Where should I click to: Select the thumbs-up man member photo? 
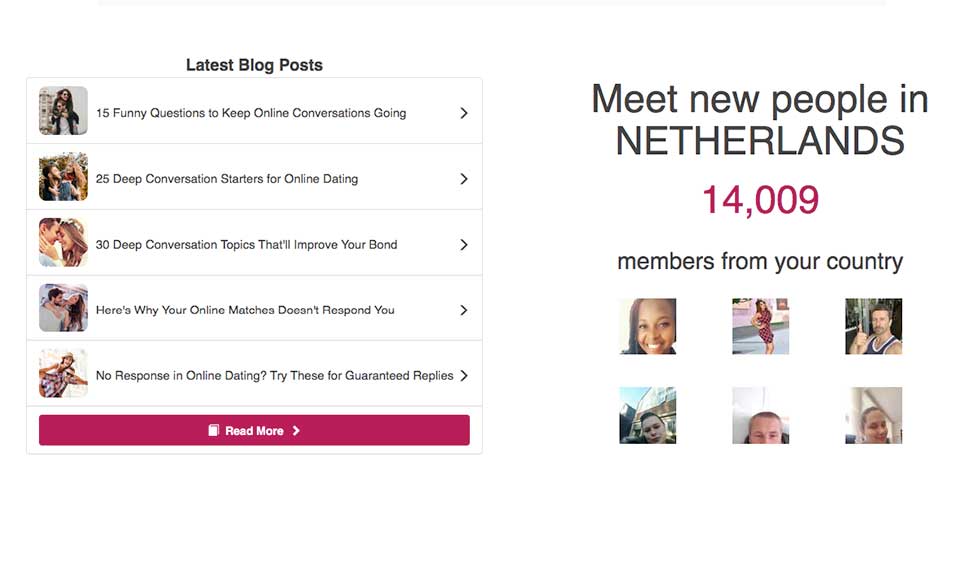point(874,326)
